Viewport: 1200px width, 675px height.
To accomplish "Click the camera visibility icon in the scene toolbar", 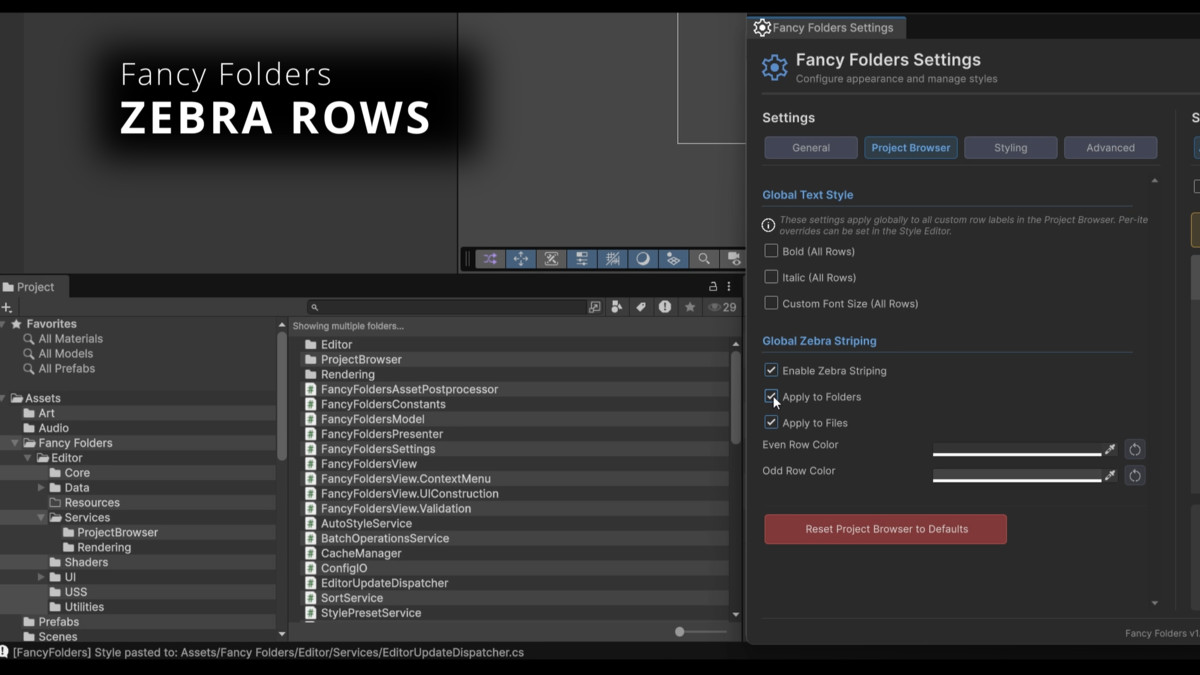I will tap(733, 259).
